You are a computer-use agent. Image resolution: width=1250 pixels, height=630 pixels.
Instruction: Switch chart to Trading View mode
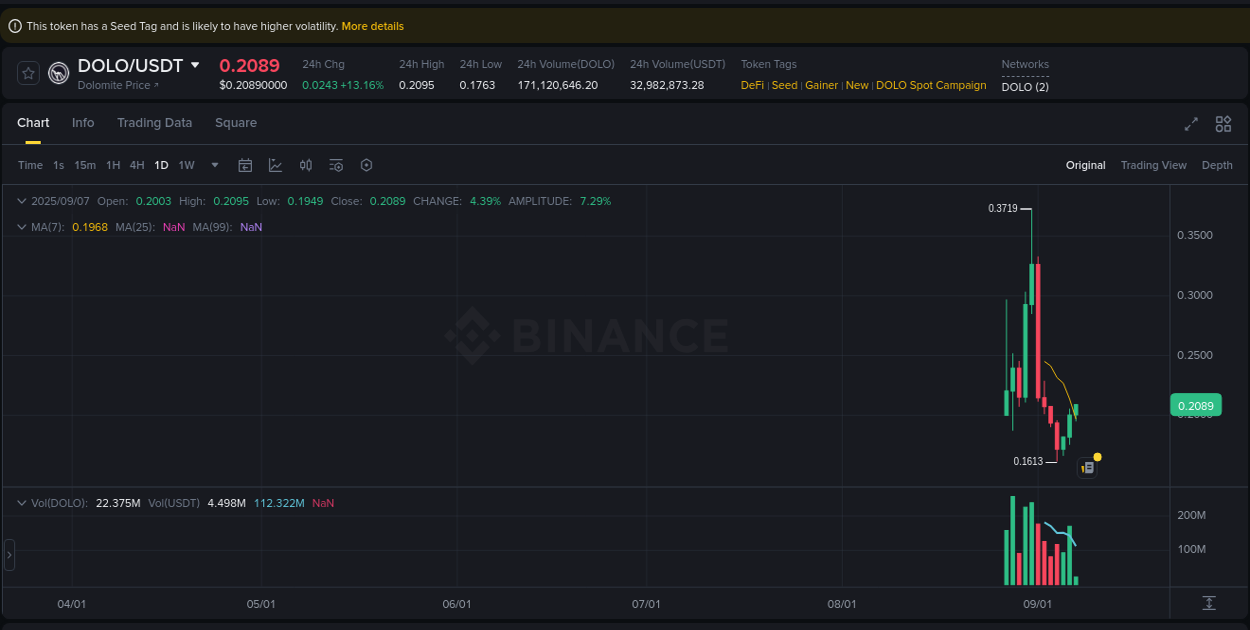1153,165
